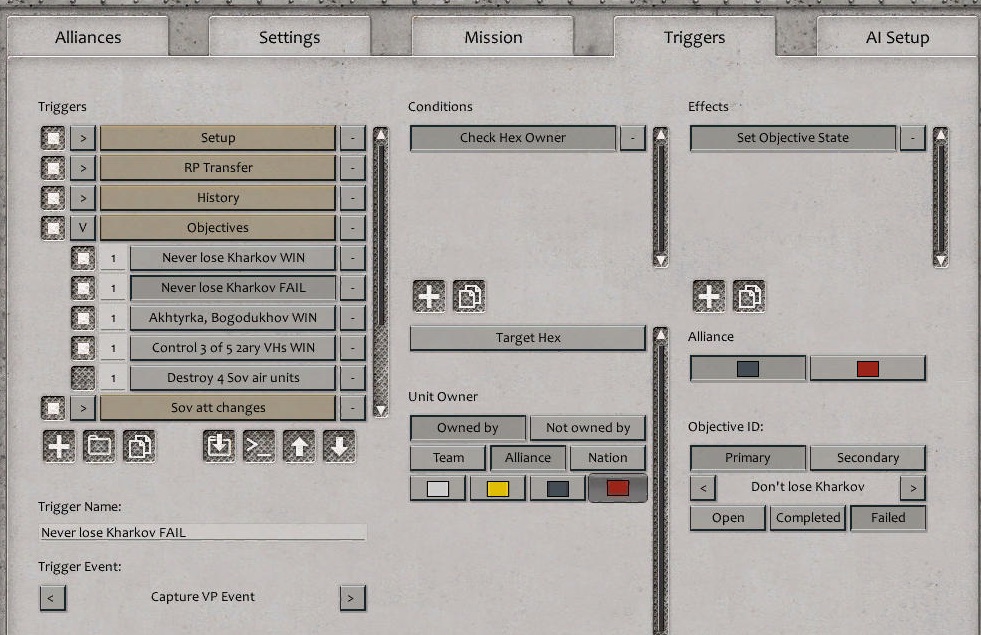Image resolution: width=981 pixels, height=635 pixels.
Task: Duplicate the selected trigger
Action: (x=139, y=446)
